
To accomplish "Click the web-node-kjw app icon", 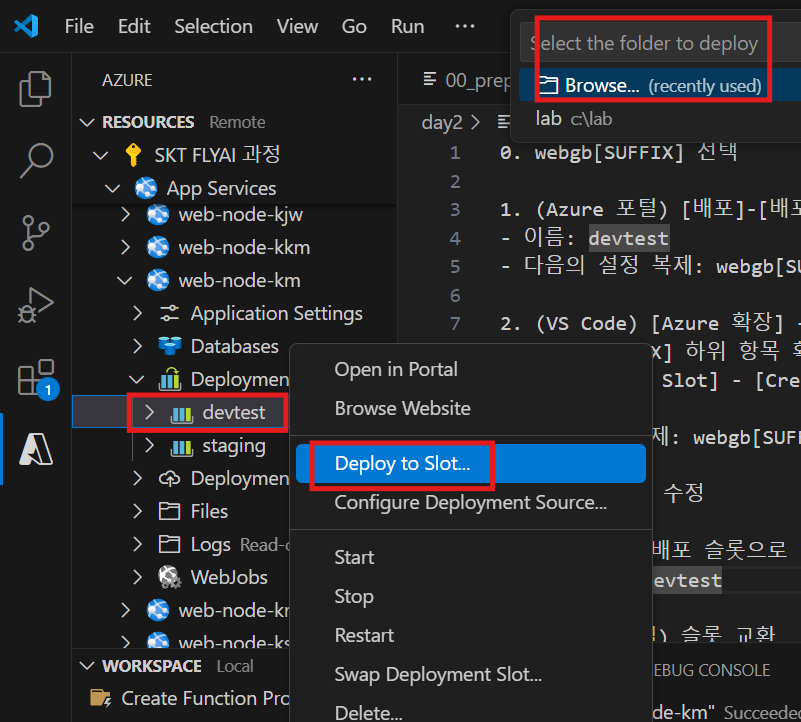I will point(158,215).
